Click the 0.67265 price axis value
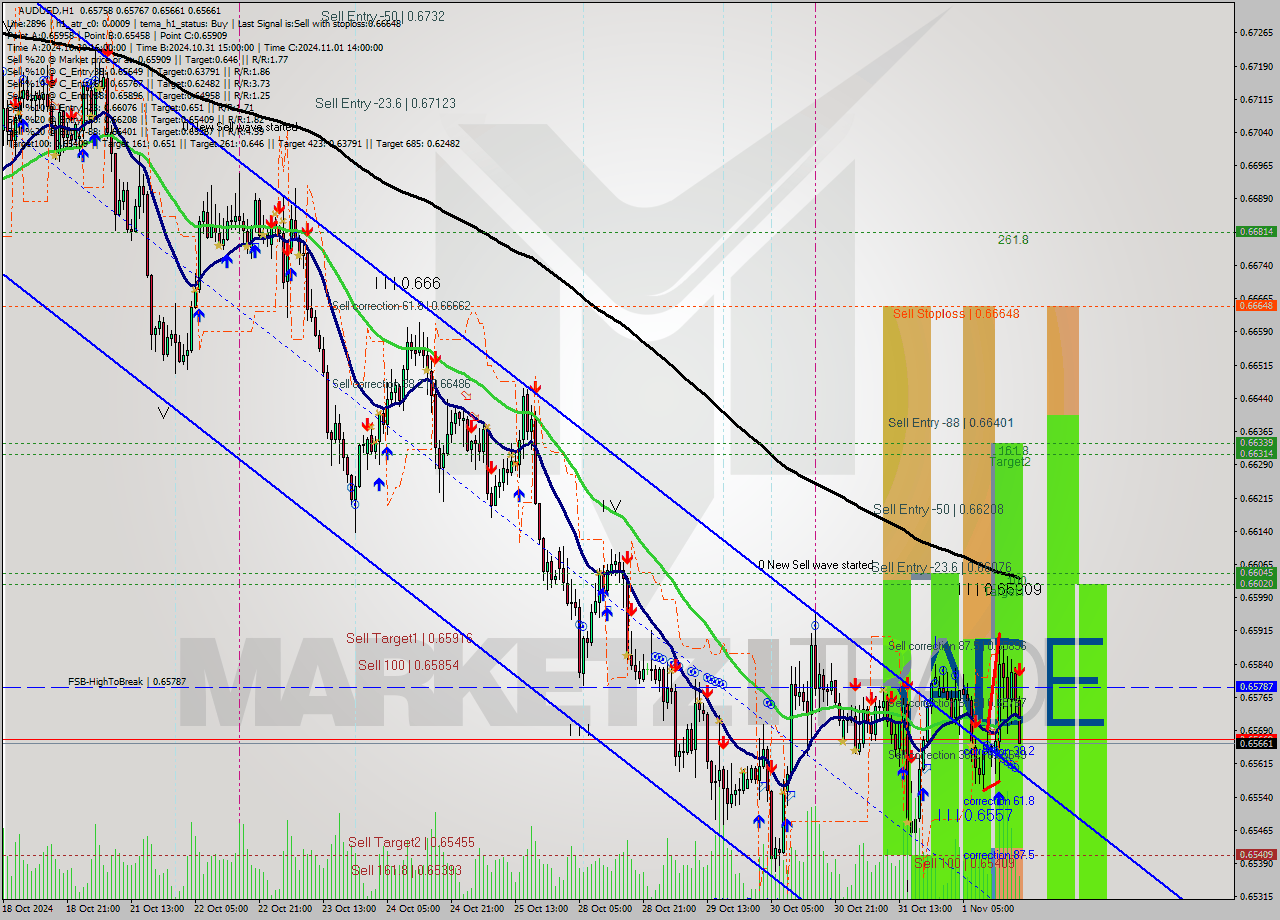The width and height of the screenshot is (1280, 920). (x=1255, y=33)
